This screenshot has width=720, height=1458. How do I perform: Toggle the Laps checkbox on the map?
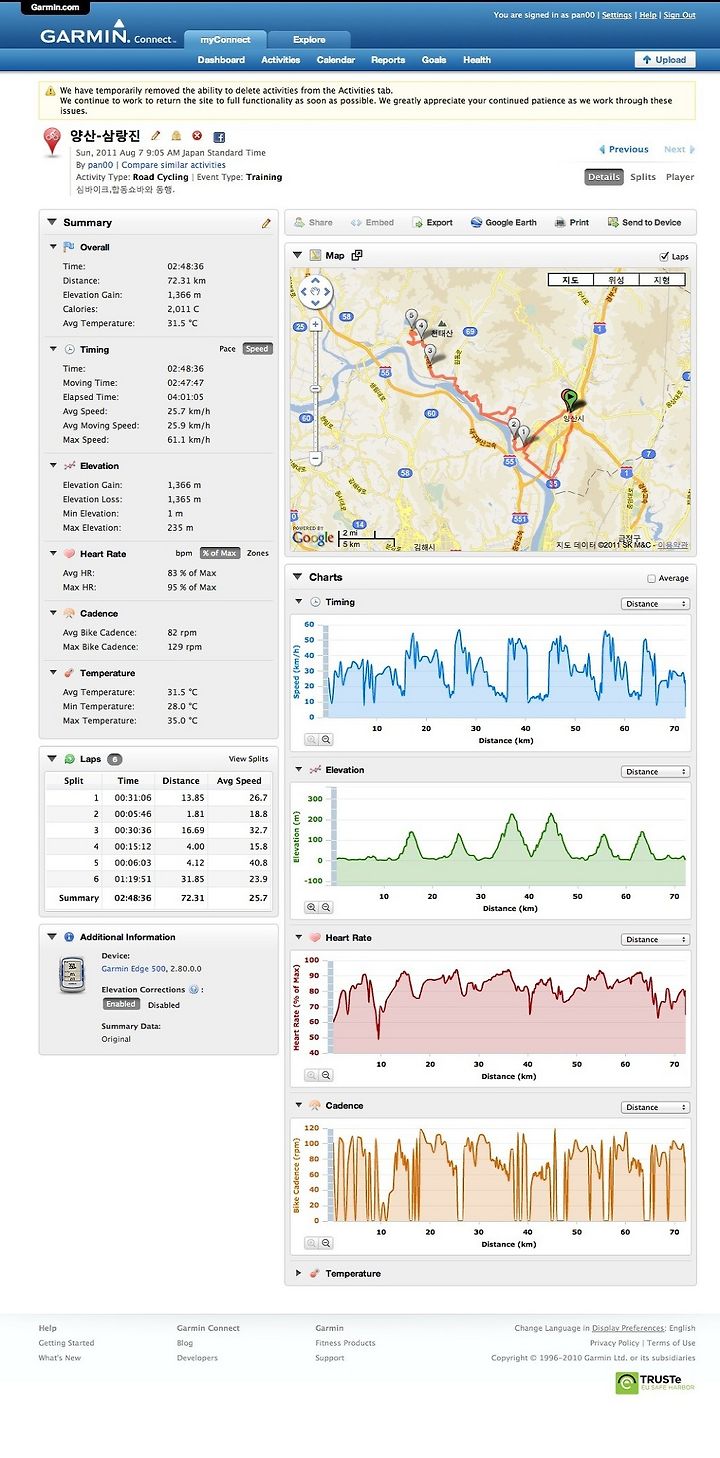click(664, 257)
